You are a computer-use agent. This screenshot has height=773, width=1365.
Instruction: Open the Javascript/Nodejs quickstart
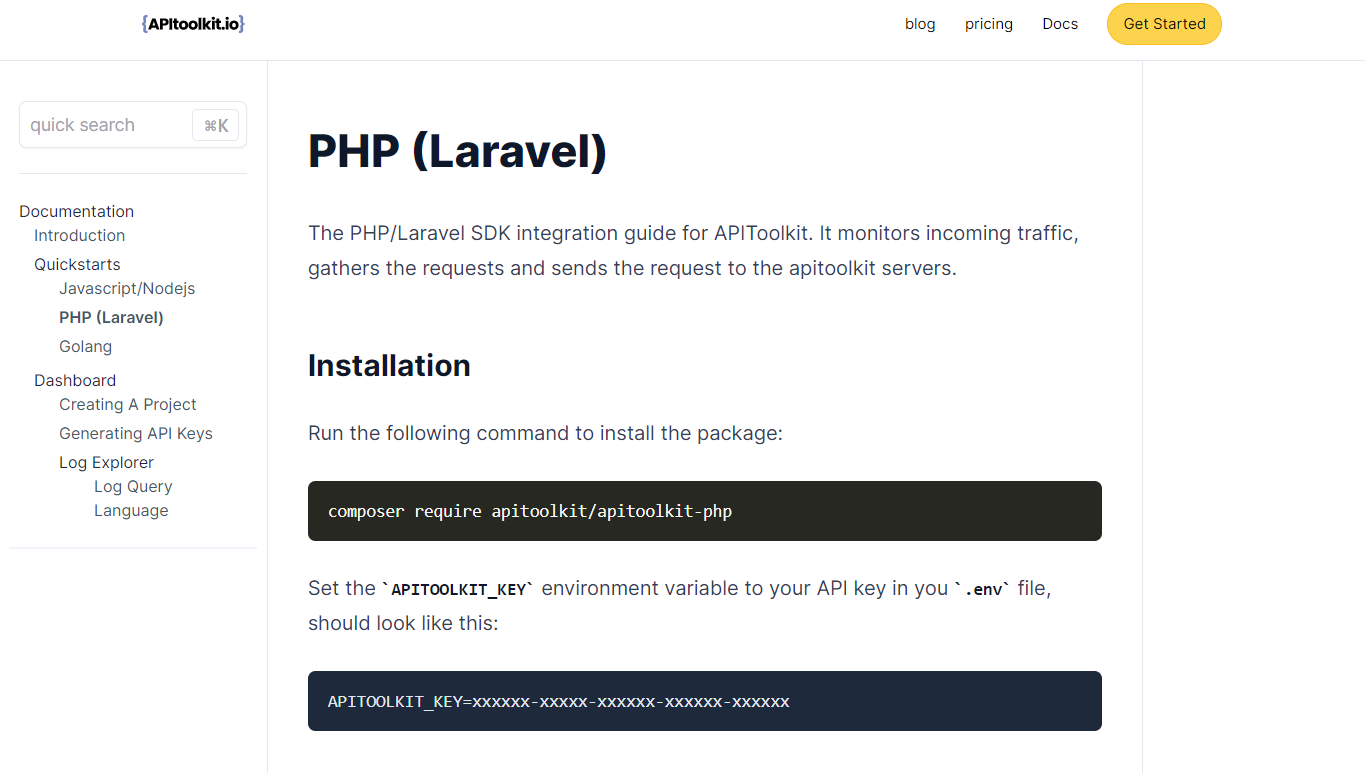tap(127, 288)
